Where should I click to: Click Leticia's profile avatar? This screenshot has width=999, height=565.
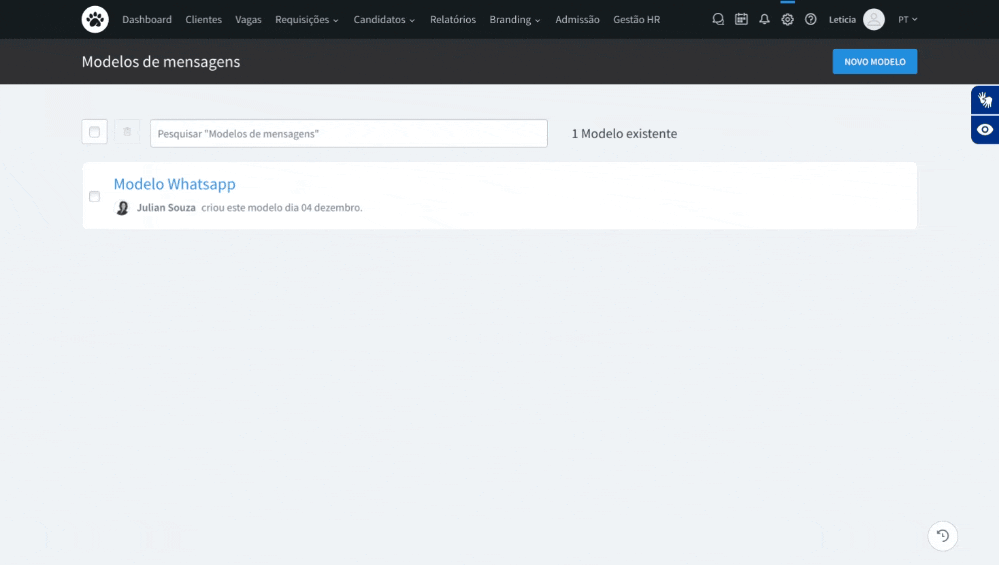(x=873, y=20)
